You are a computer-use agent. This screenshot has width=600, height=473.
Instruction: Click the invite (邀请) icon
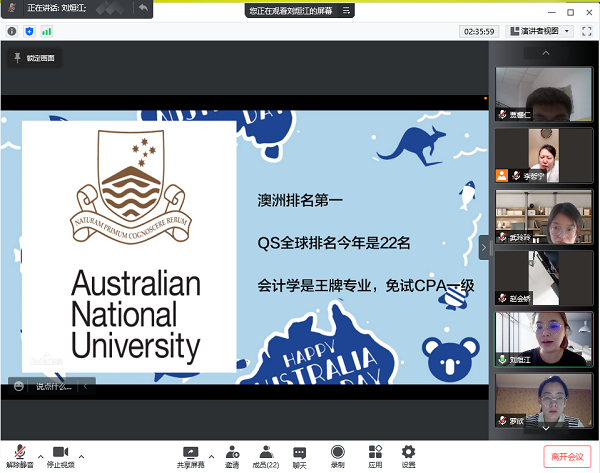coord(232,455)
